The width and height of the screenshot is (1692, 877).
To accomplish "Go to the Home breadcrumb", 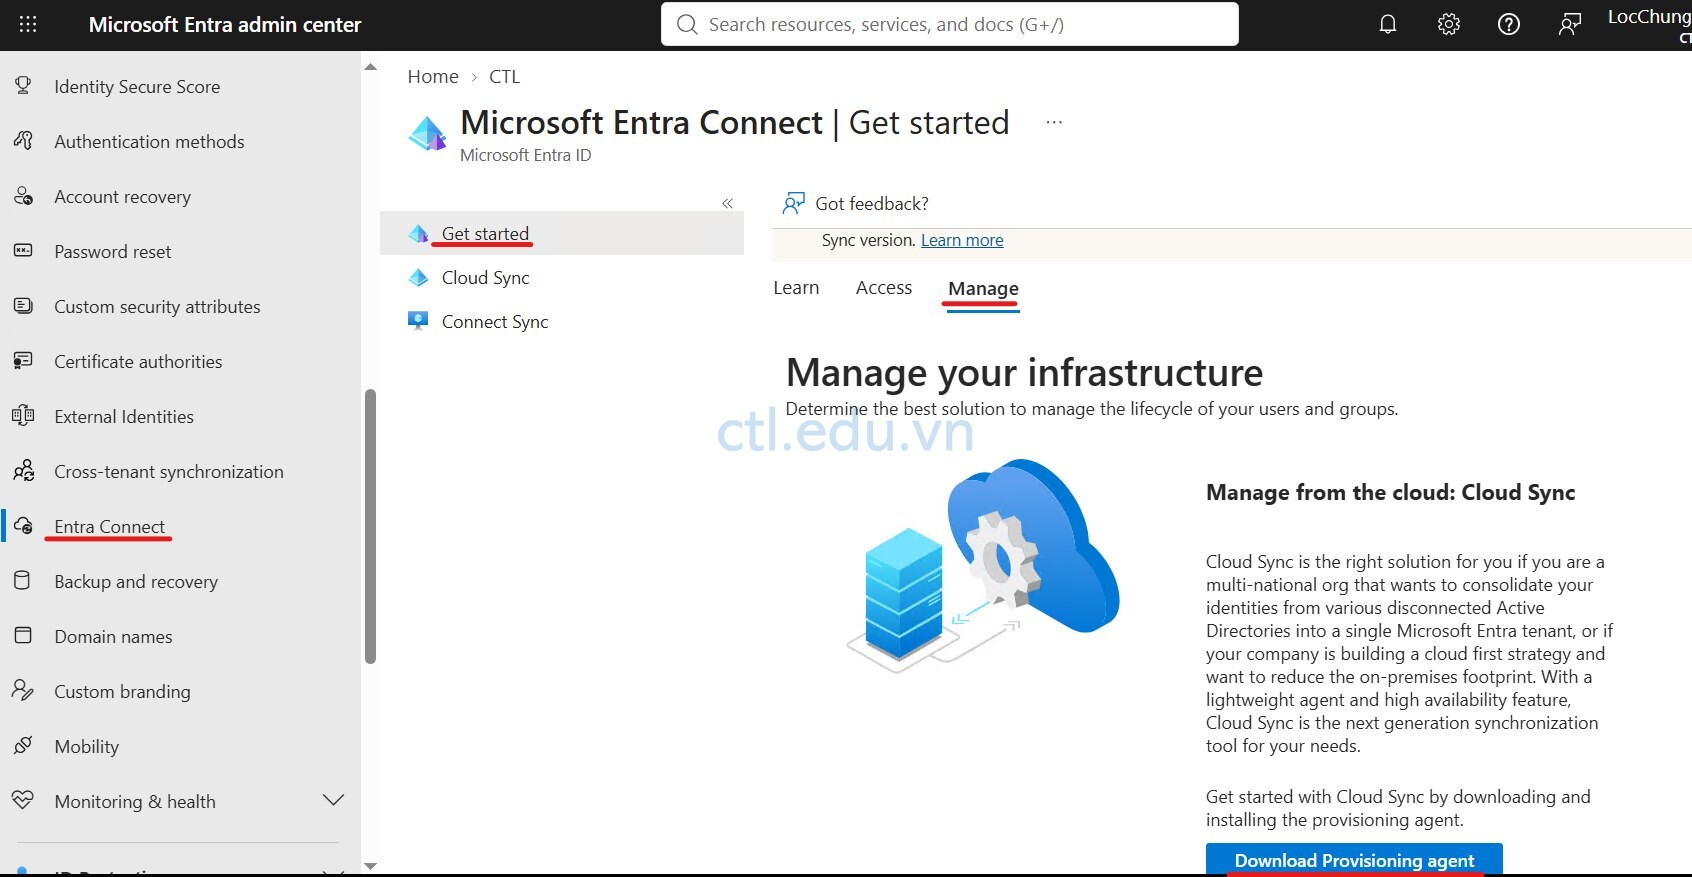I will [433, 77].
